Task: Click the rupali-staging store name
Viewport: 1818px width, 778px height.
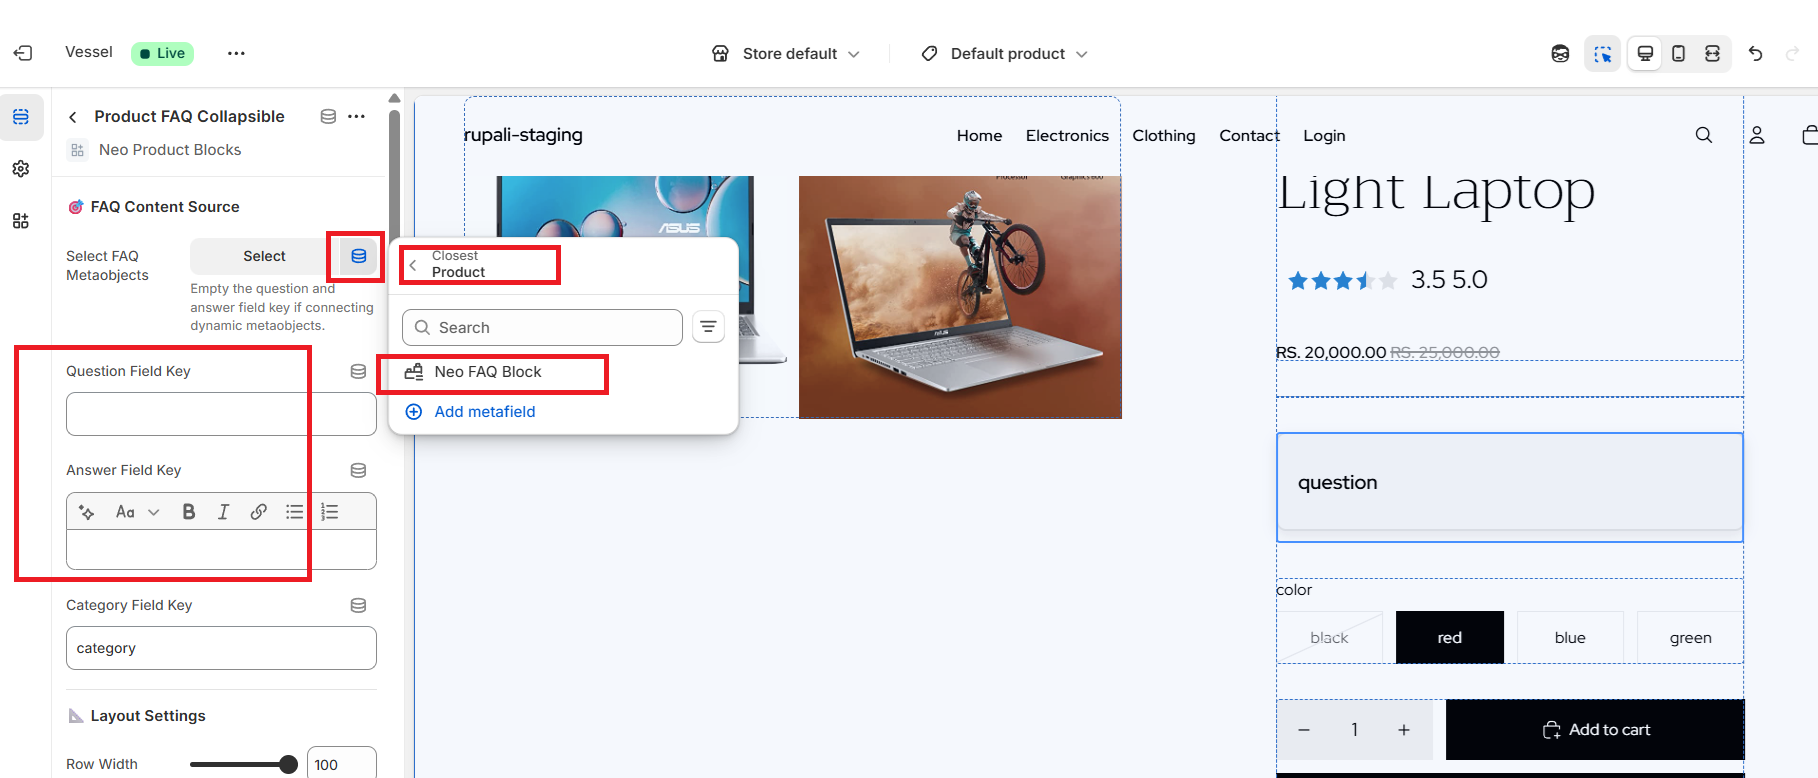Action: click(x=523, y=135)
